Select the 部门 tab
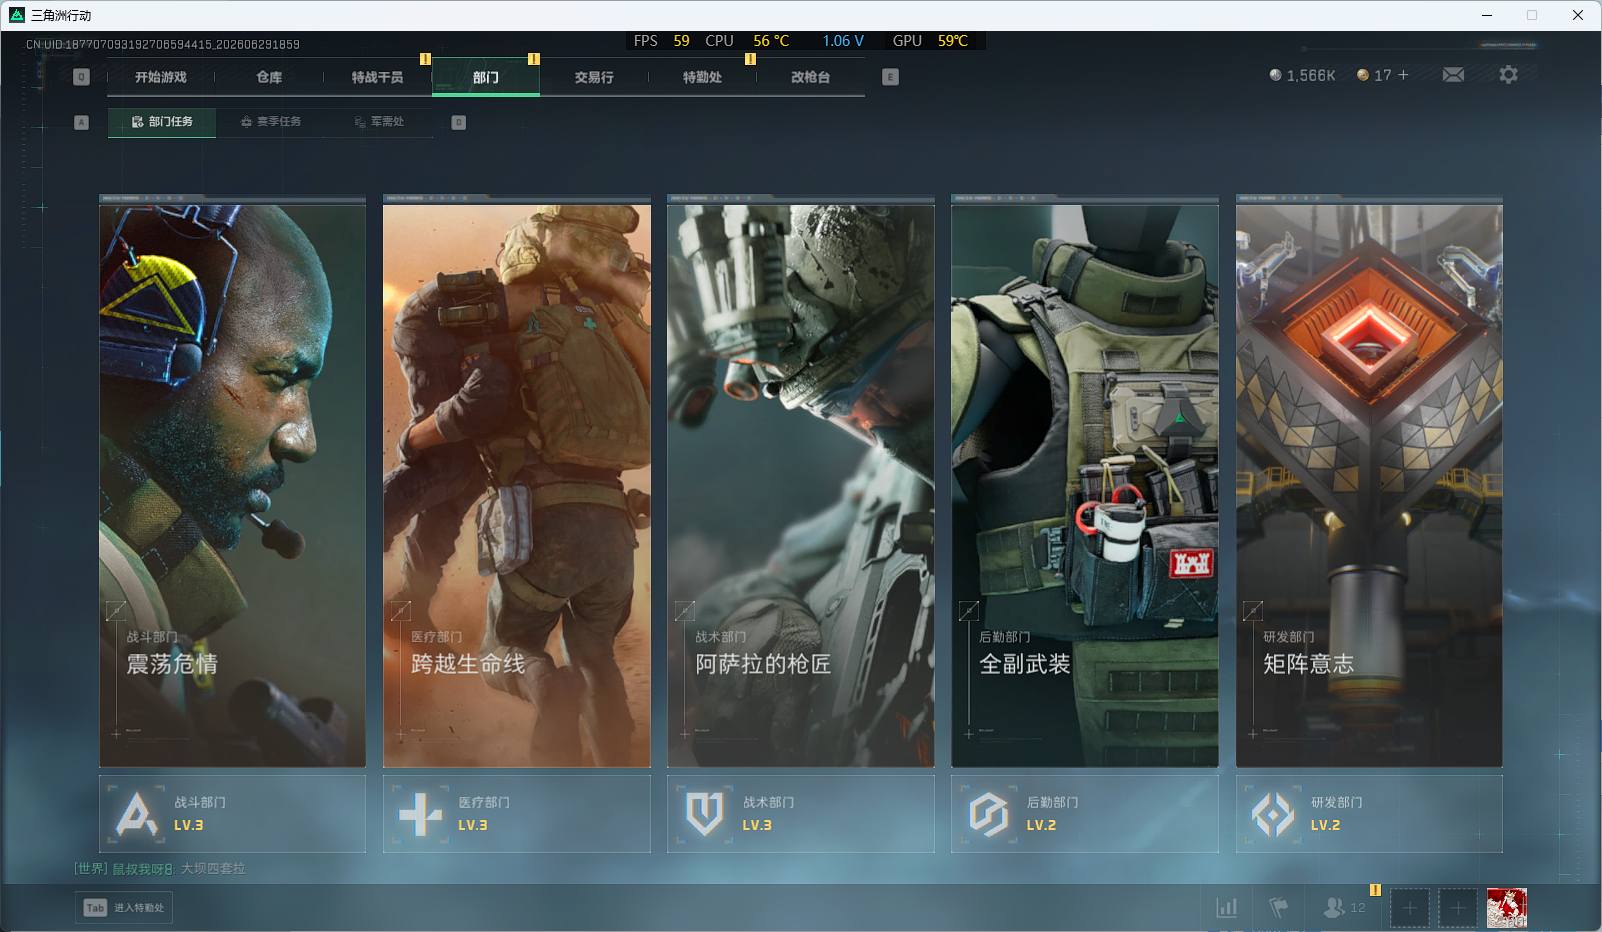Viewport: 1602px width, 932px height. [486, 77]
